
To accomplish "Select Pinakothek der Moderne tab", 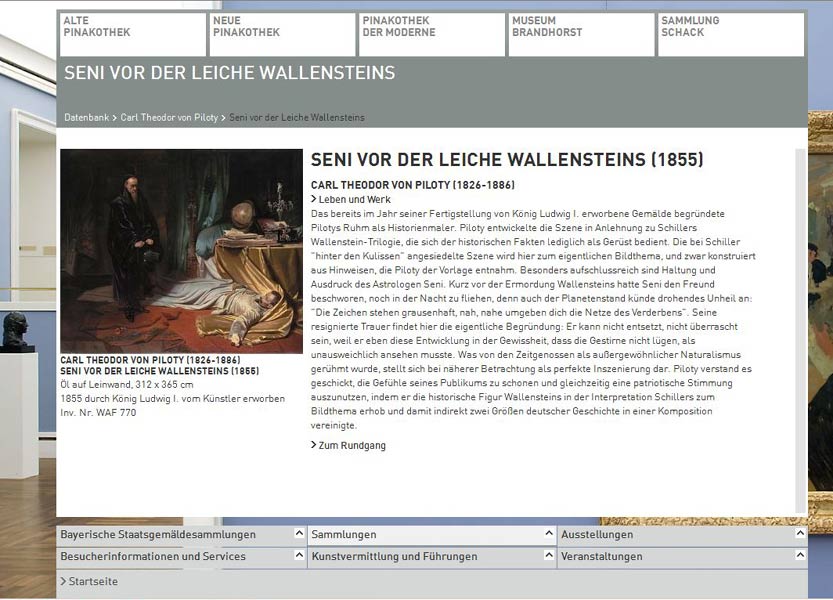I will coord(432,34).
